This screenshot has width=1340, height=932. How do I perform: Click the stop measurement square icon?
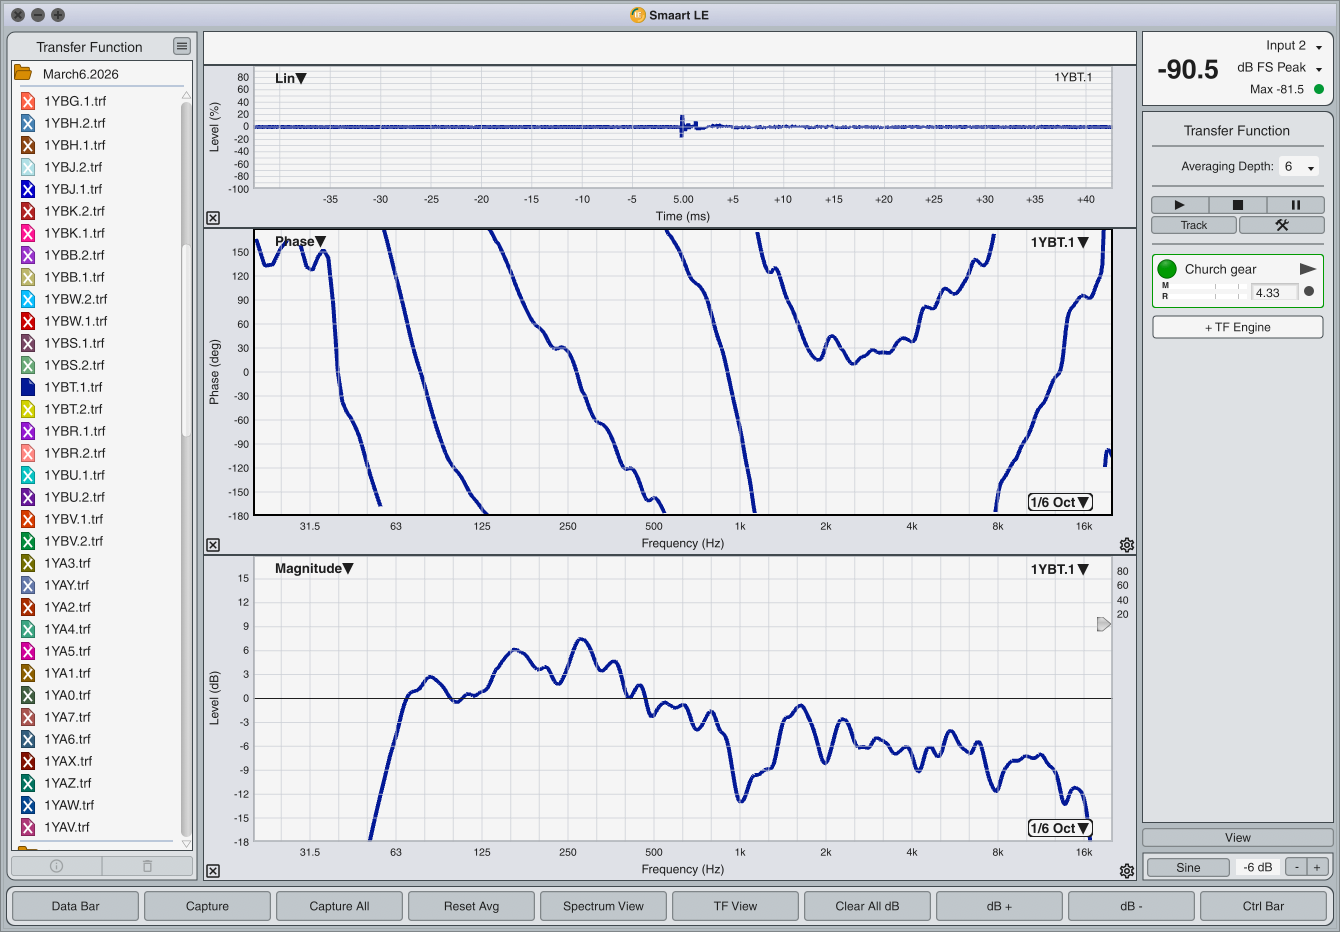coord(1237,205)
